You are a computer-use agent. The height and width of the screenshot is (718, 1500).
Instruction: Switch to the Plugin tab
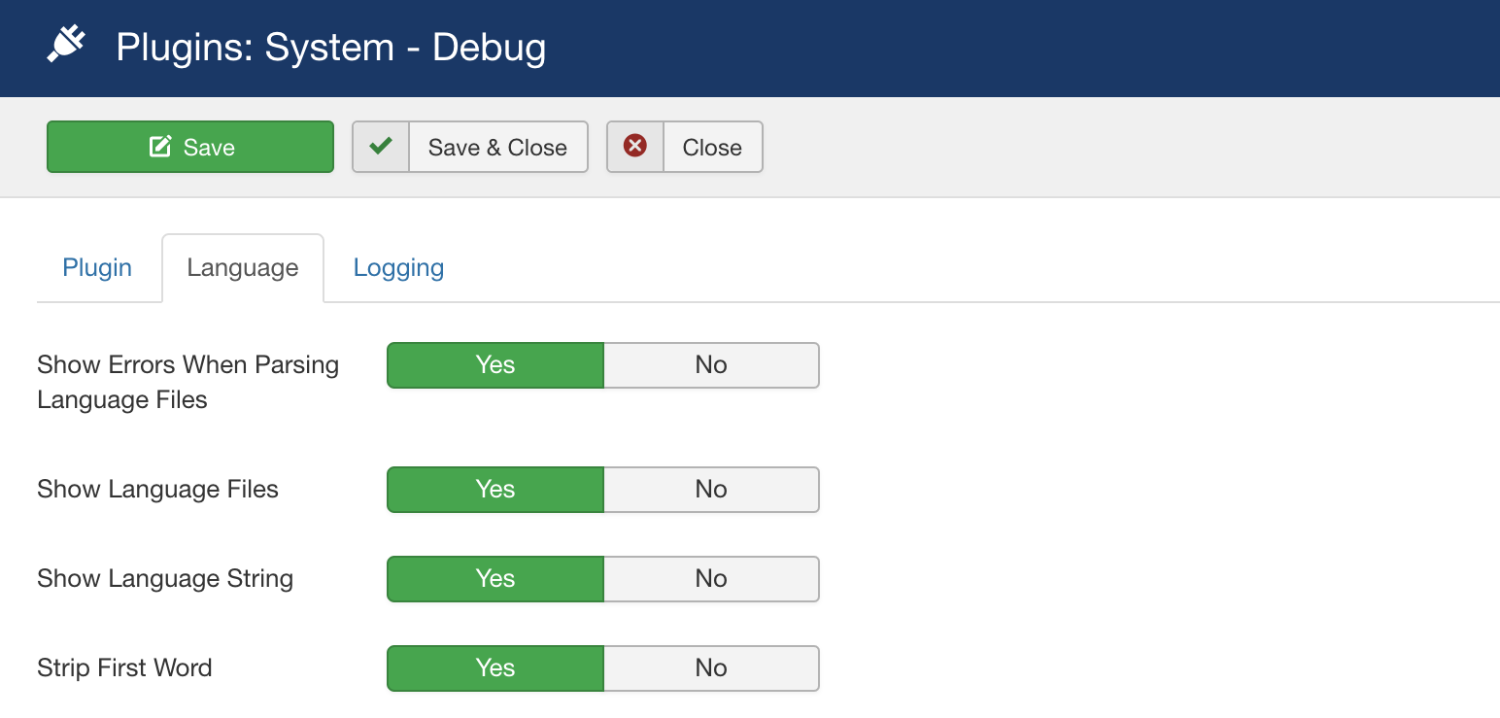coord(97,268)
